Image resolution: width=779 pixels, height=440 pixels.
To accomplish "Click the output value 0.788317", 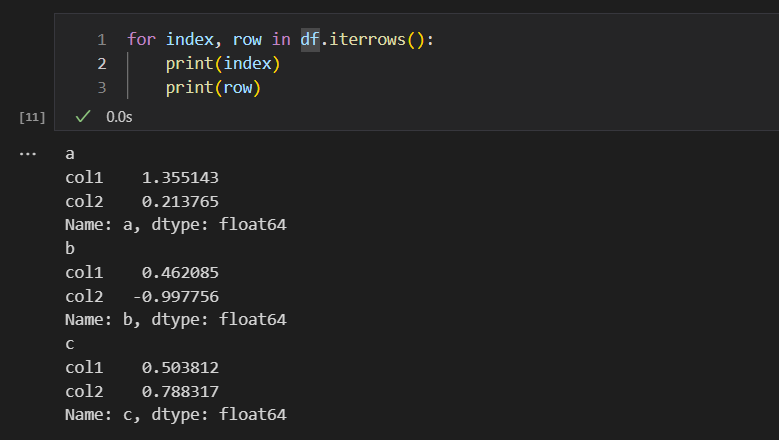I will 180,391.
